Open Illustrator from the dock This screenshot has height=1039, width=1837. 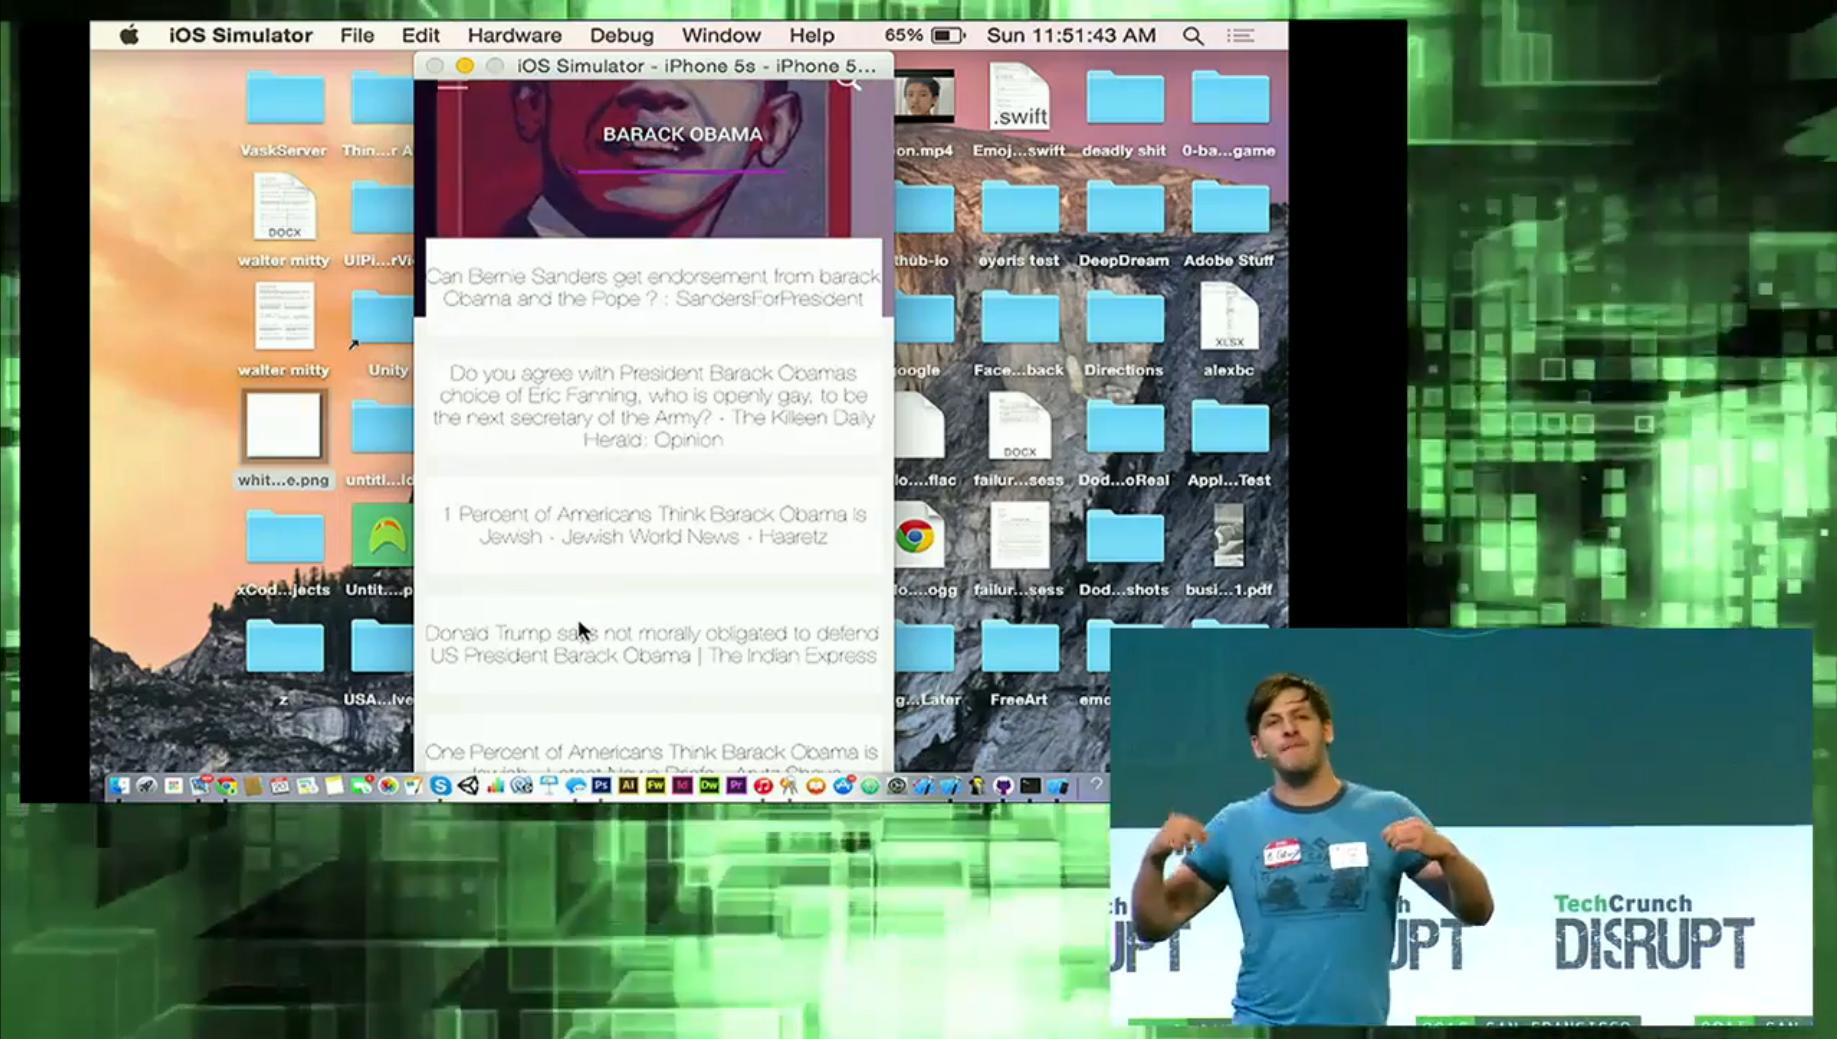[628, 786]
